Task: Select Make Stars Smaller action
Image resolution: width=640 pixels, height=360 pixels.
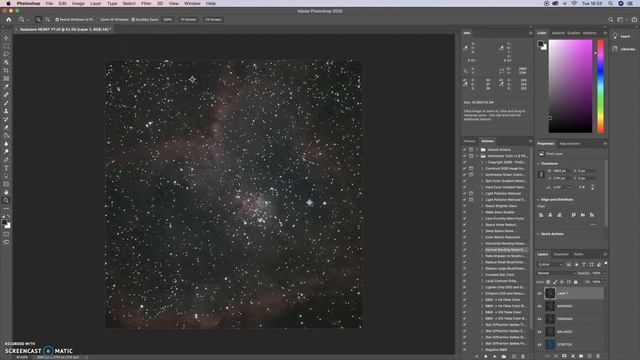Action: pyautogui.click(x=500, y=212)
